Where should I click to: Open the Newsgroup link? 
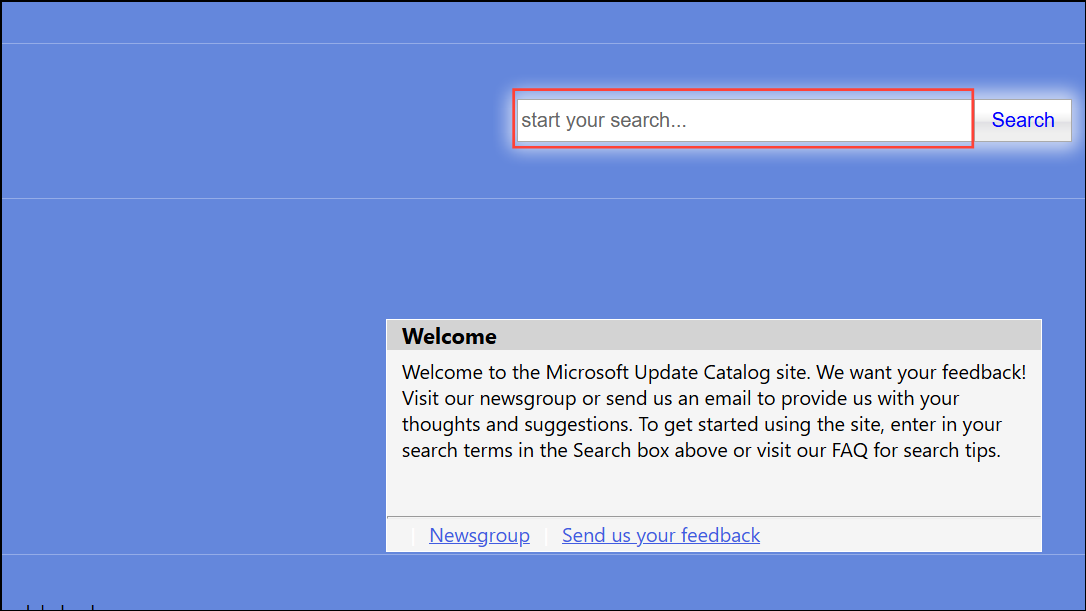pyautogui.click(x=479, y=535)
